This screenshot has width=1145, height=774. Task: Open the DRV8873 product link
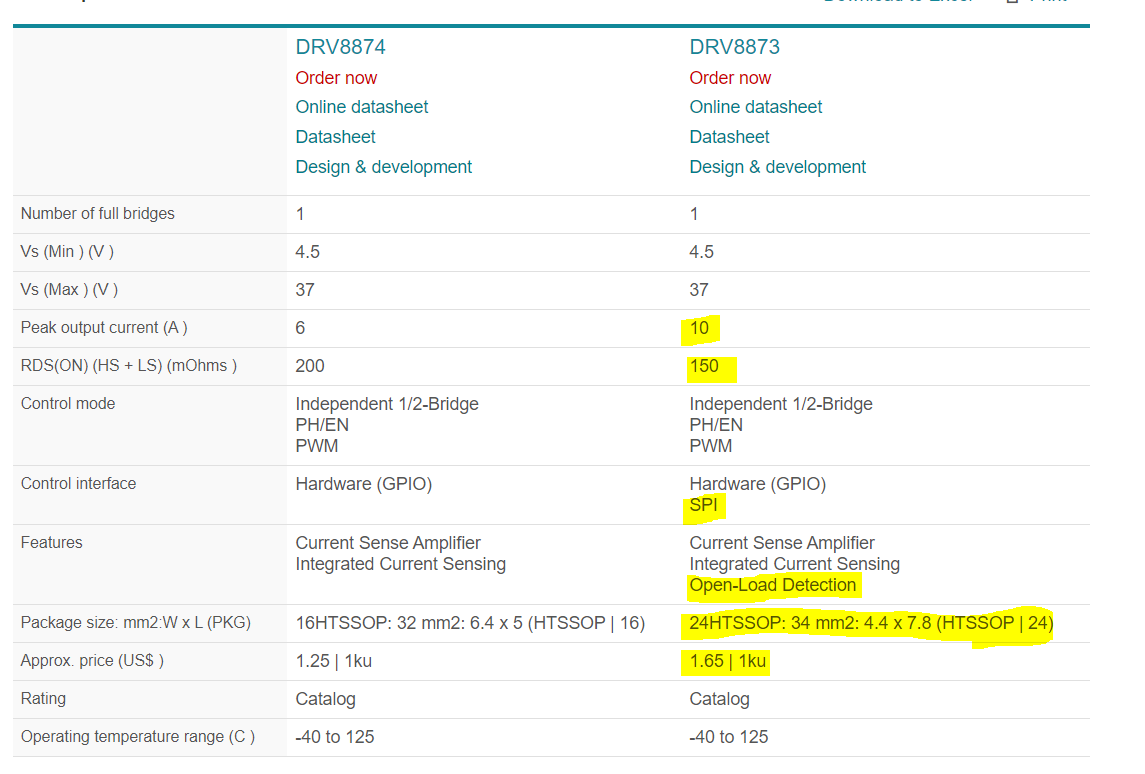(x=735, y=47)
